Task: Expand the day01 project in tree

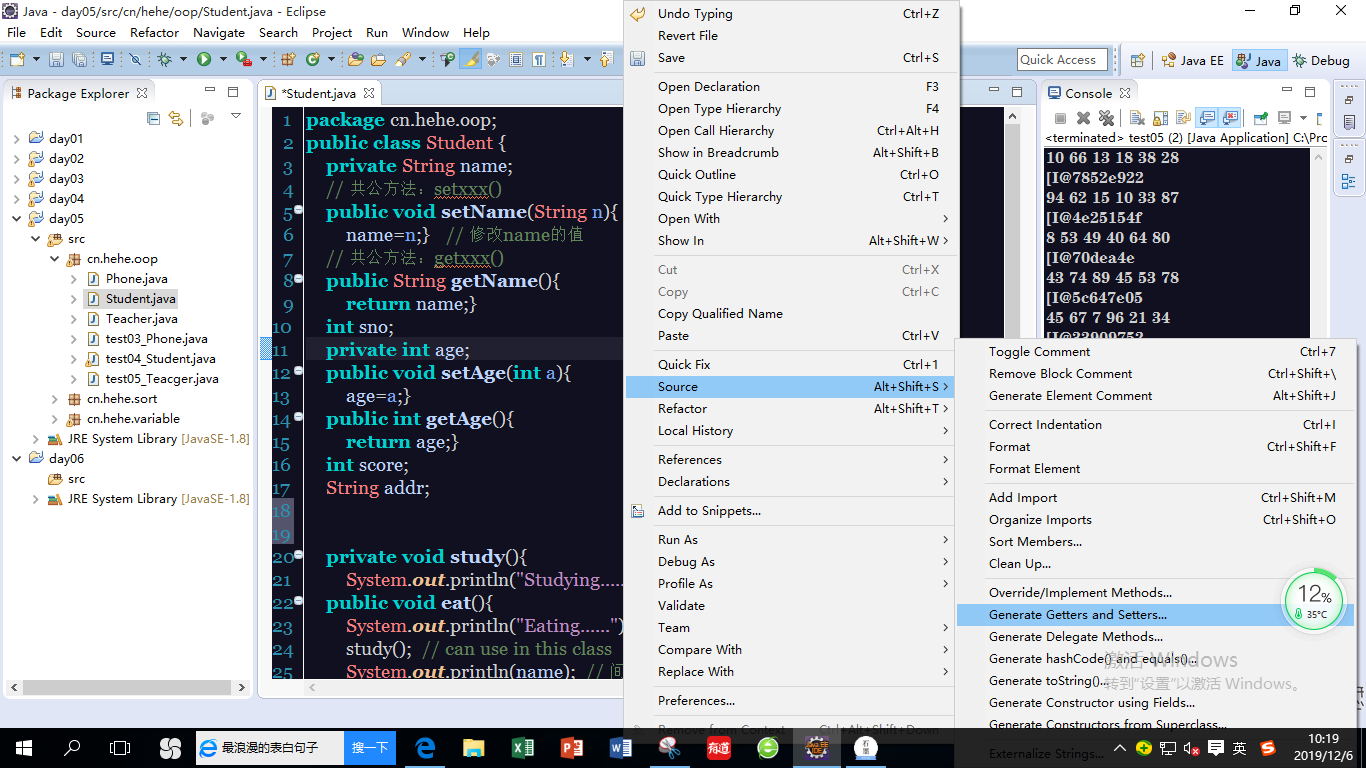Action: coord(16,139)
